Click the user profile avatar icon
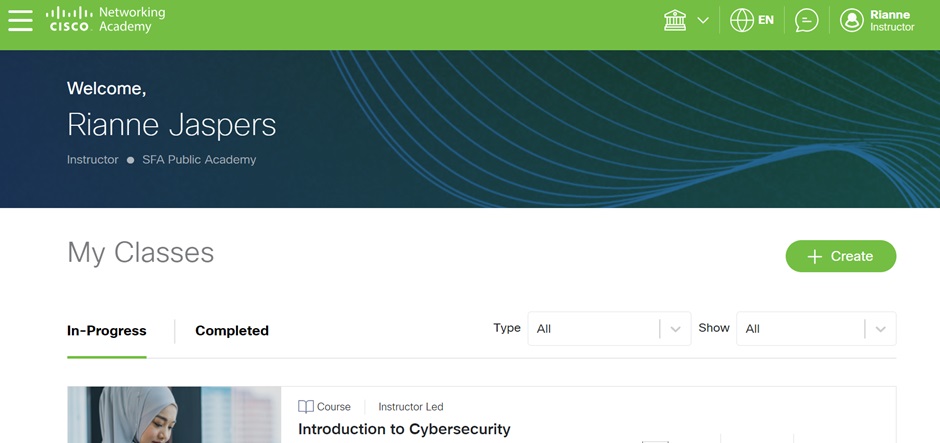Image resolution: width=940 pixels, height=443 pixels. coord(851,20)
